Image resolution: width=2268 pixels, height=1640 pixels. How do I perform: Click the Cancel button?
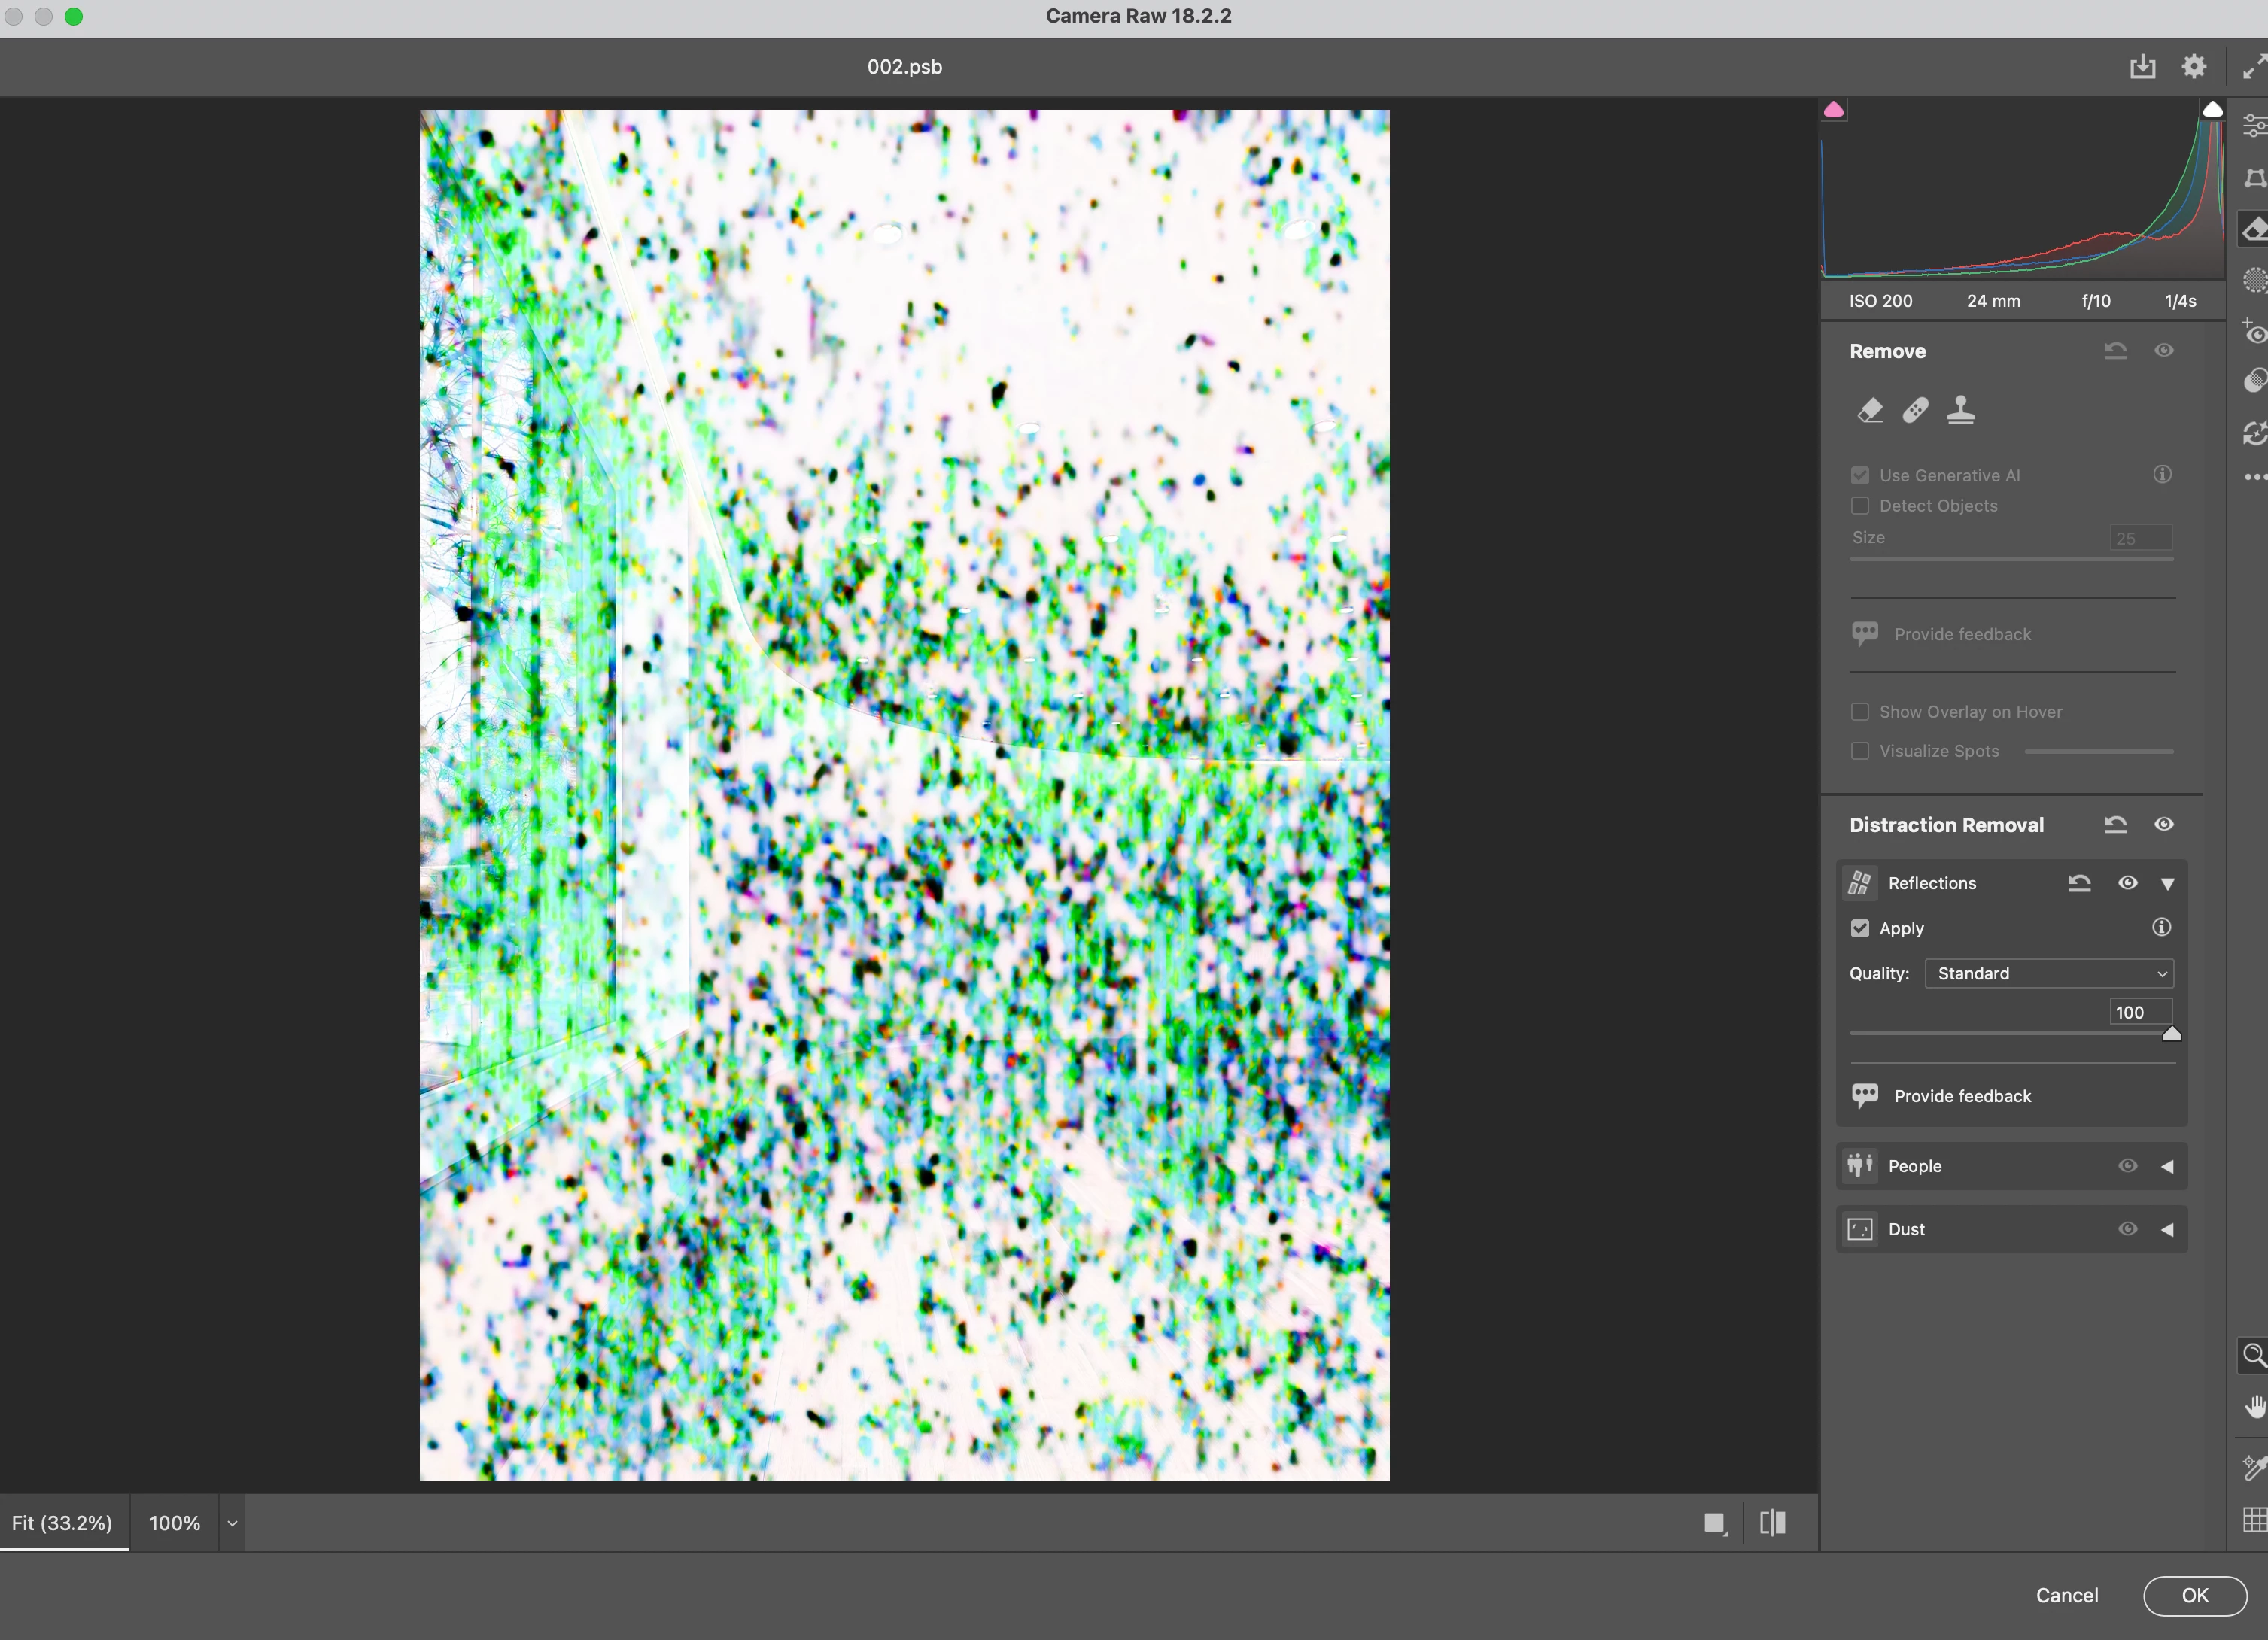[x=2066, y=1595]
